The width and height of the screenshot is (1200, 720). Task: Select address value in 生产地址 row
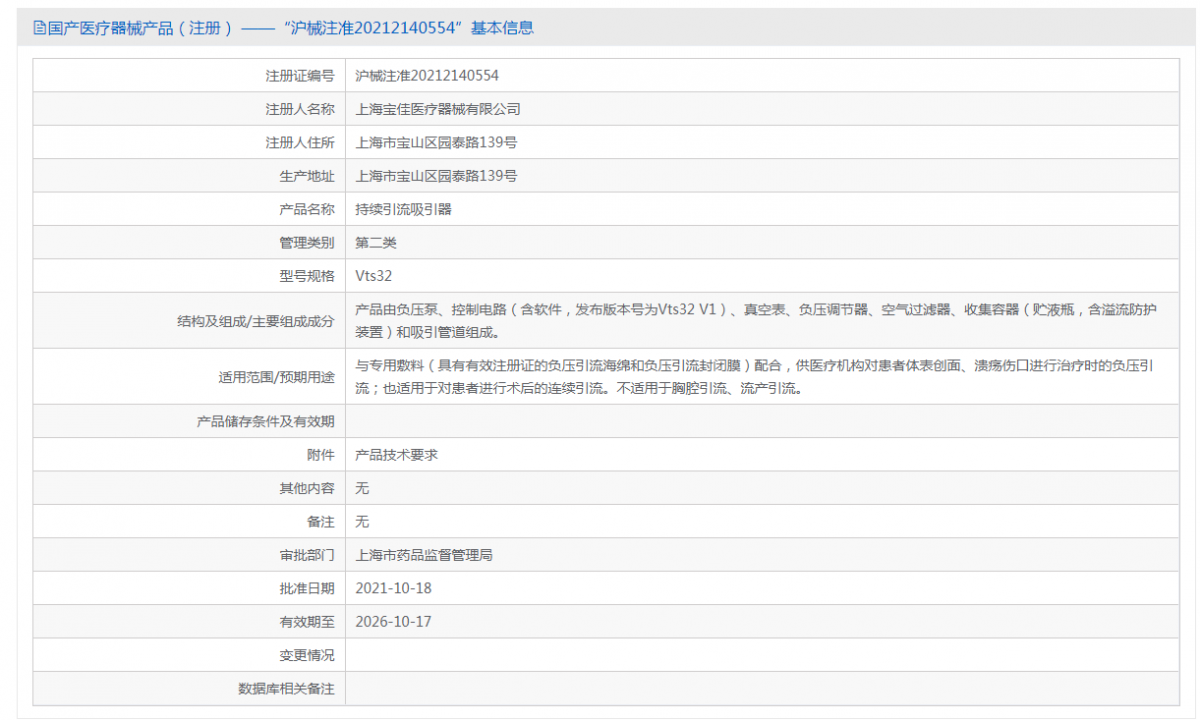pyautogui.click(x=437, y=176)
